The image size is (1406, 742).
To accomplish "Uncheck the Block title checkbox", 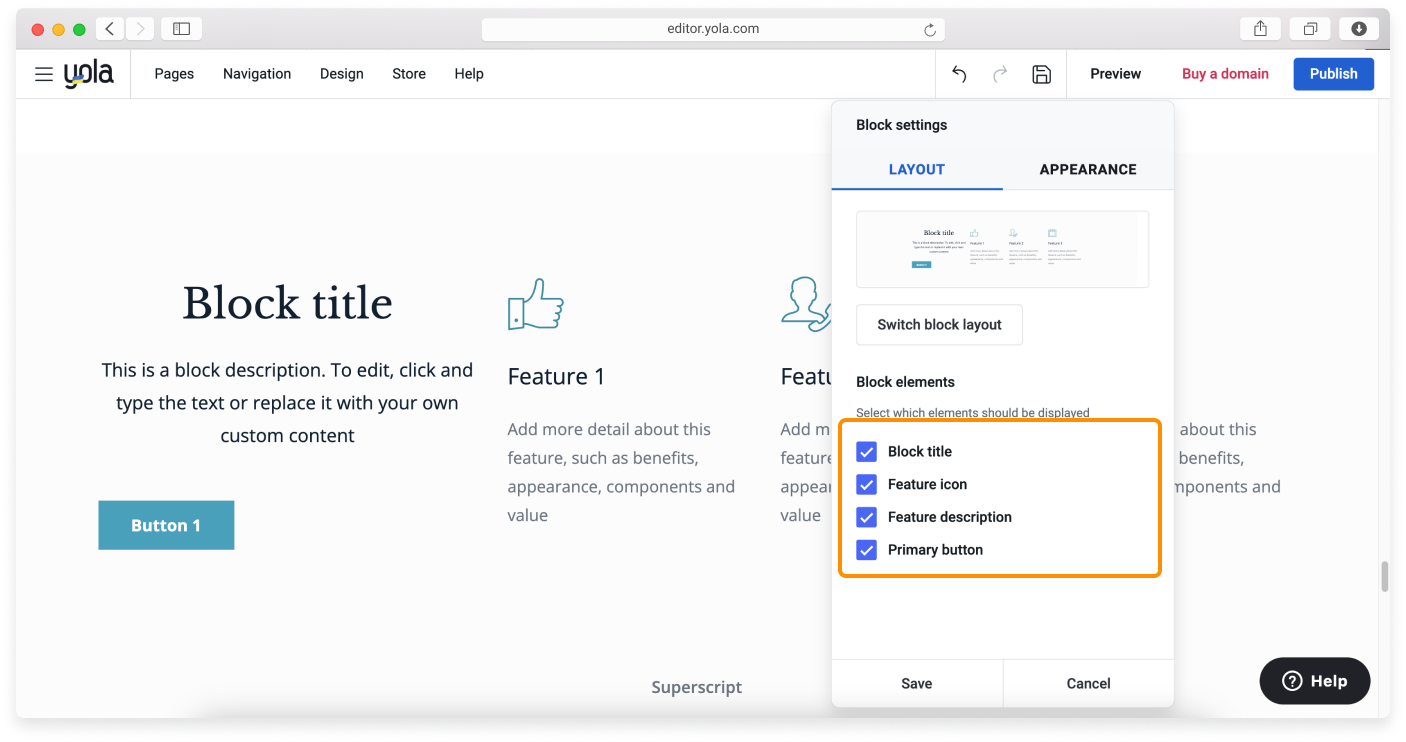I will (x=867, y=452).
